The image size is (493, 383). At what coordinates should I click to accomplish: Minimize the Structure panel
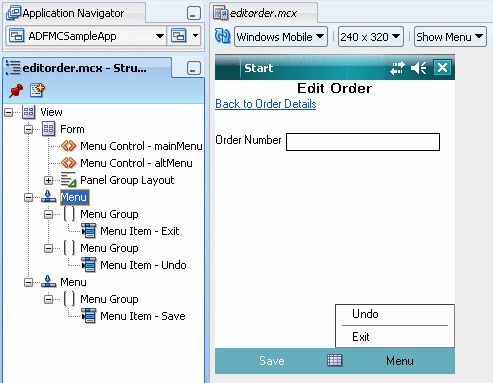click(194, 68)
